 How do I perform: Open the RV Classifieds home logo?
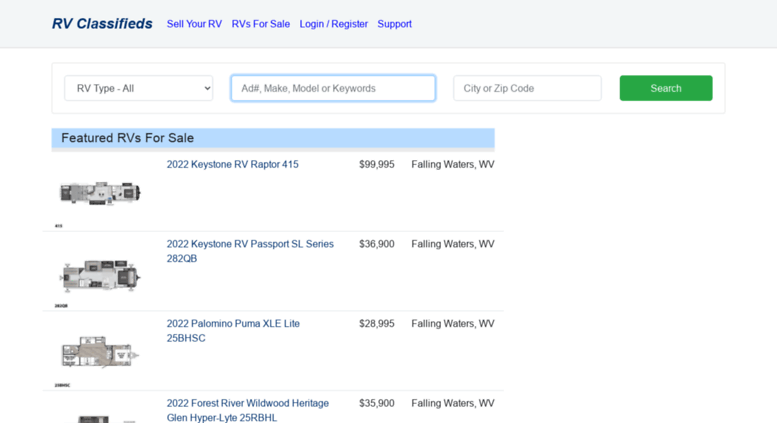[x=102, y=24]
